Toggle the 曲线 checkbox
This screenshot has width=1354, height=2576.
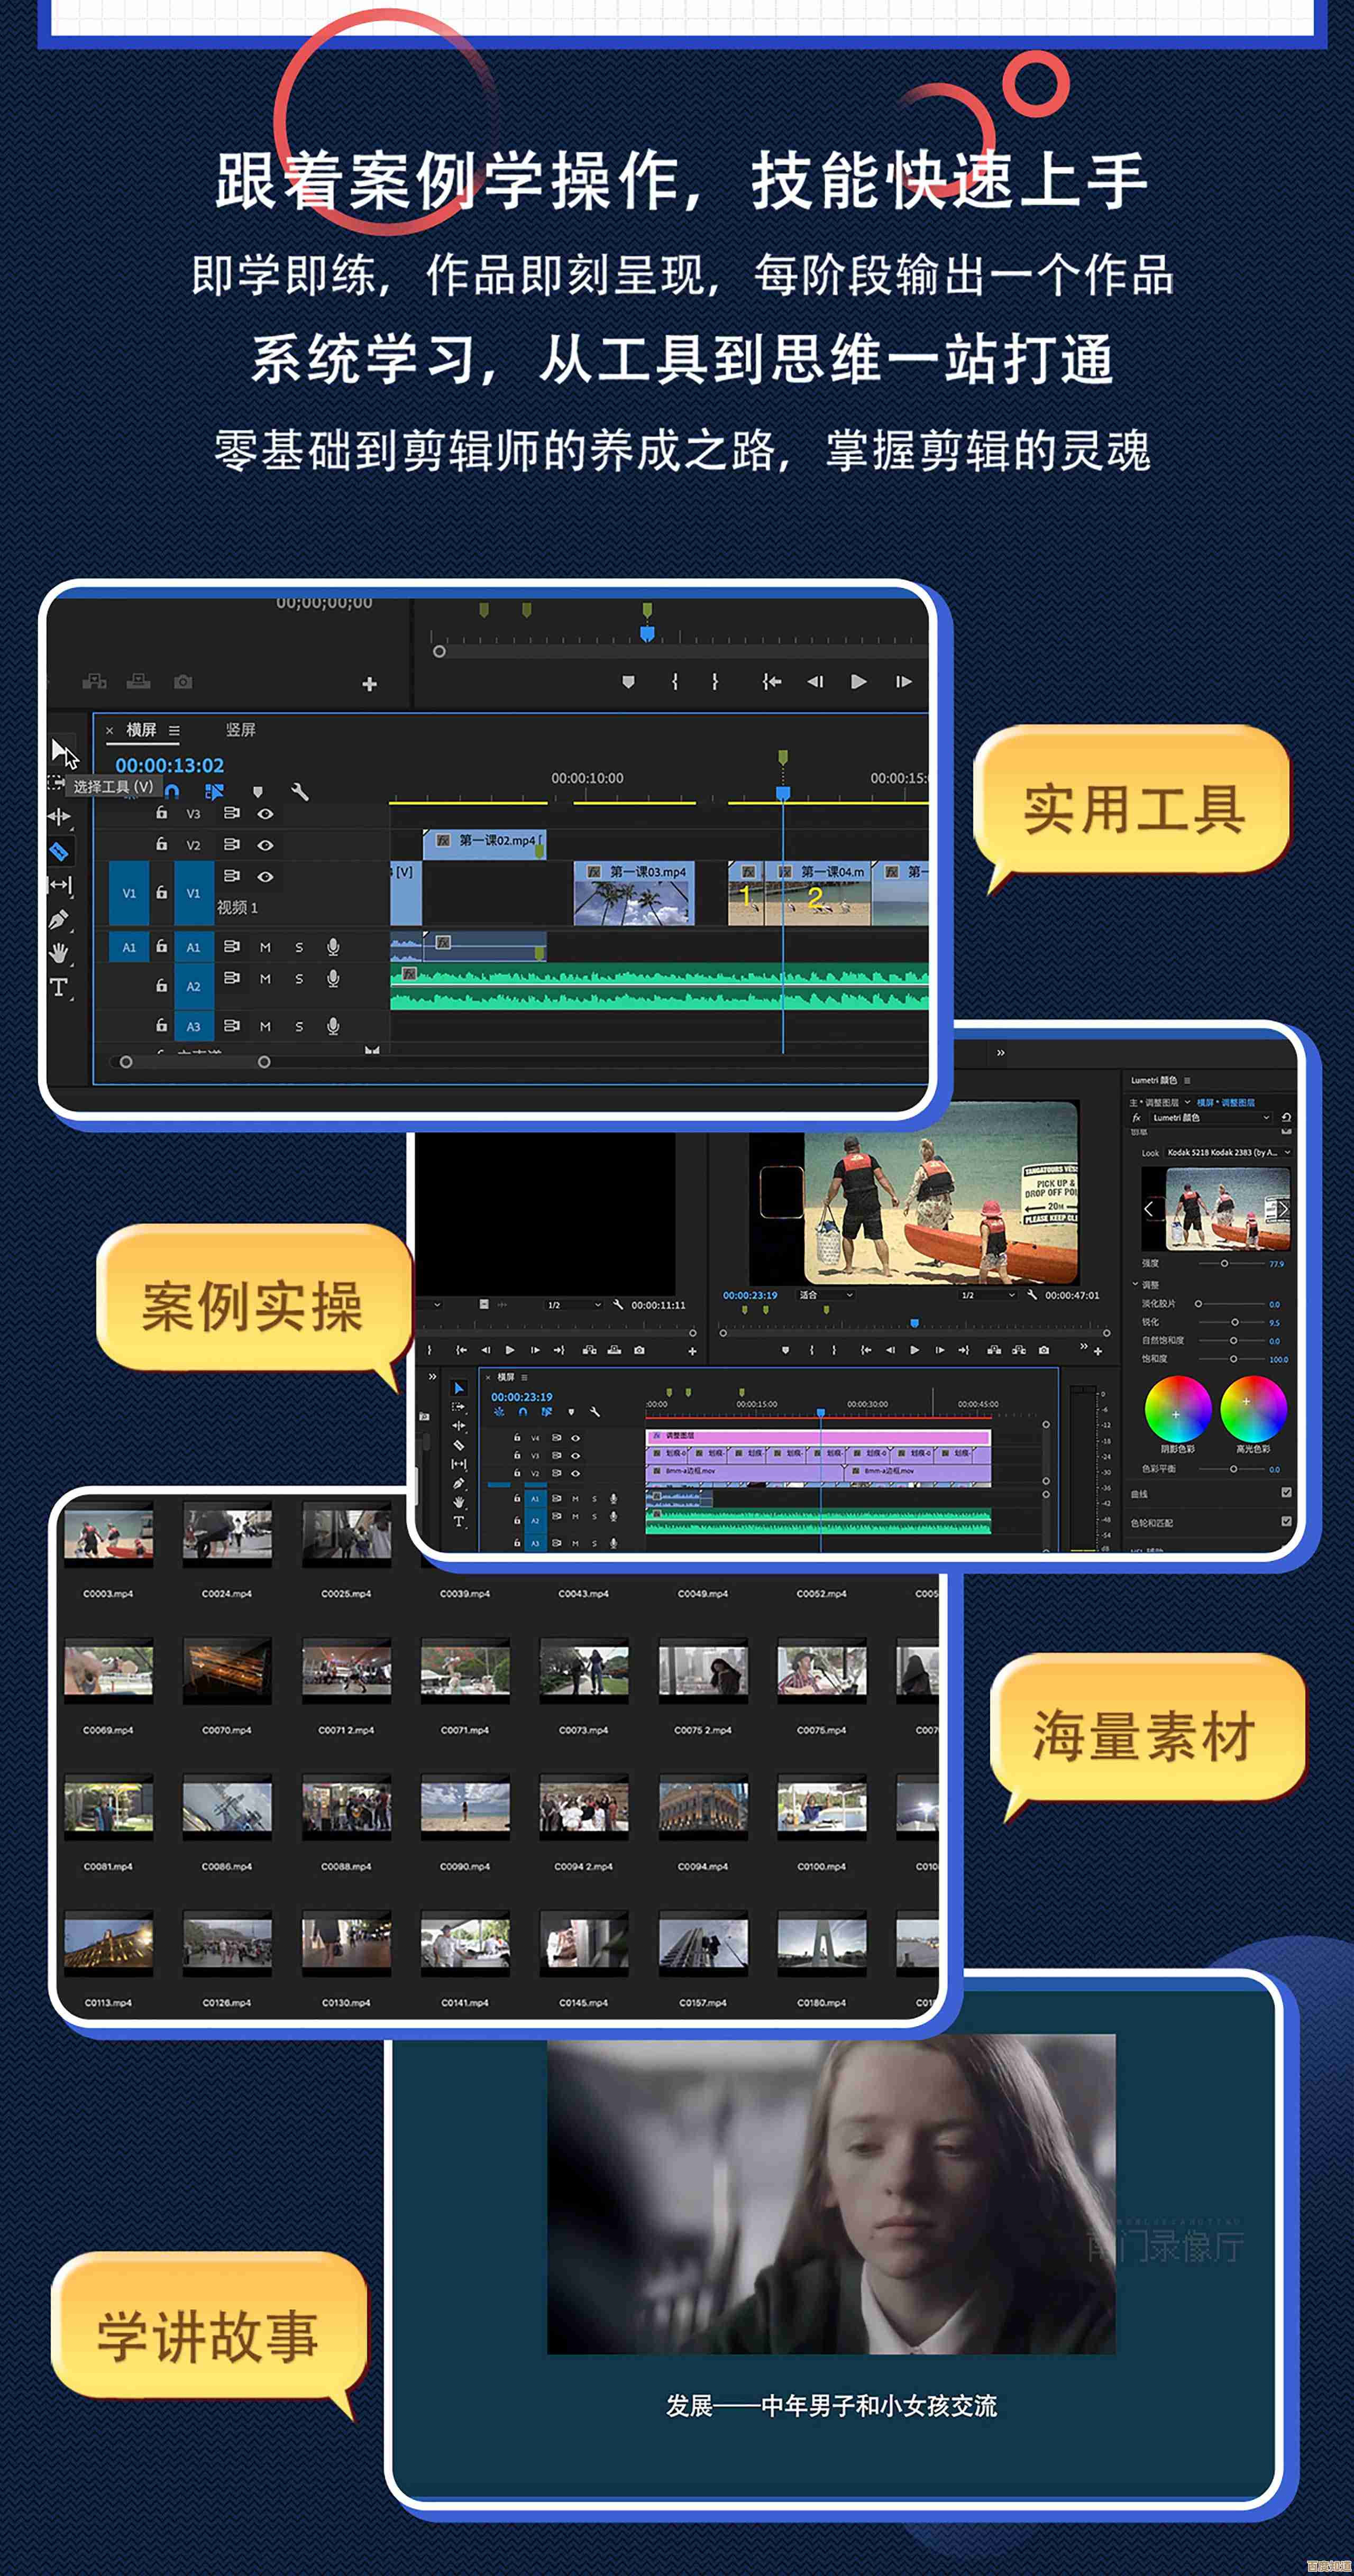click(1286, 1492)
